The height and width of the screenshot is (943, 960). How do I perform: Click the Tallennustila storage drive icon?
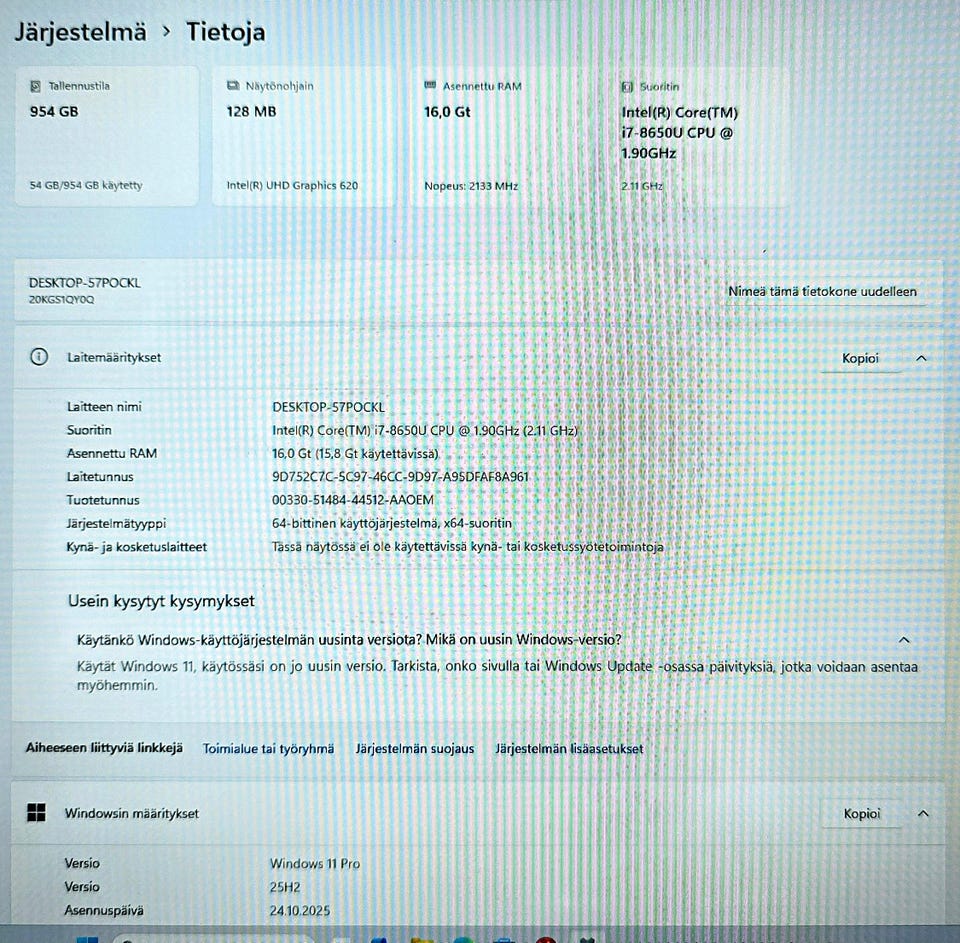(36, 86)
